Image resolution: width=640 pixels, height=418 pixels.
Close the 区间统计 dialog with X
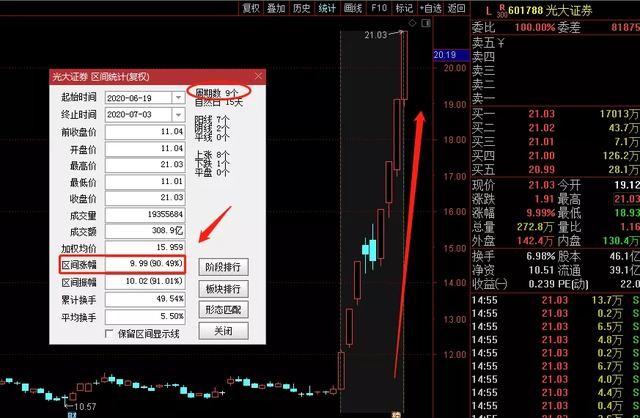tap(258, 76)
